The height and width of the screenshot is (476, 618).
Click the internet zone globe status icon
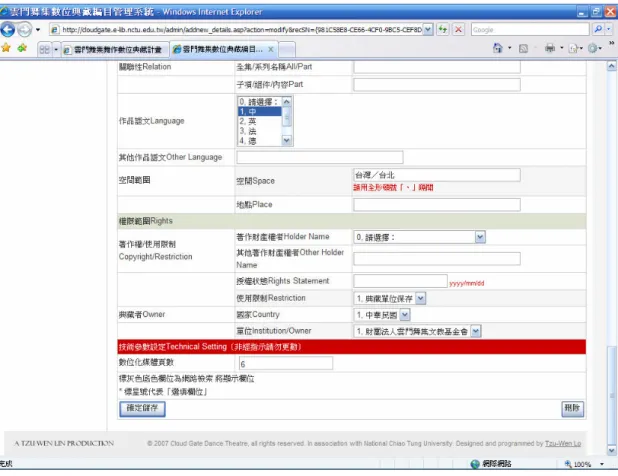pyautogui.click(x=475, y=464)
